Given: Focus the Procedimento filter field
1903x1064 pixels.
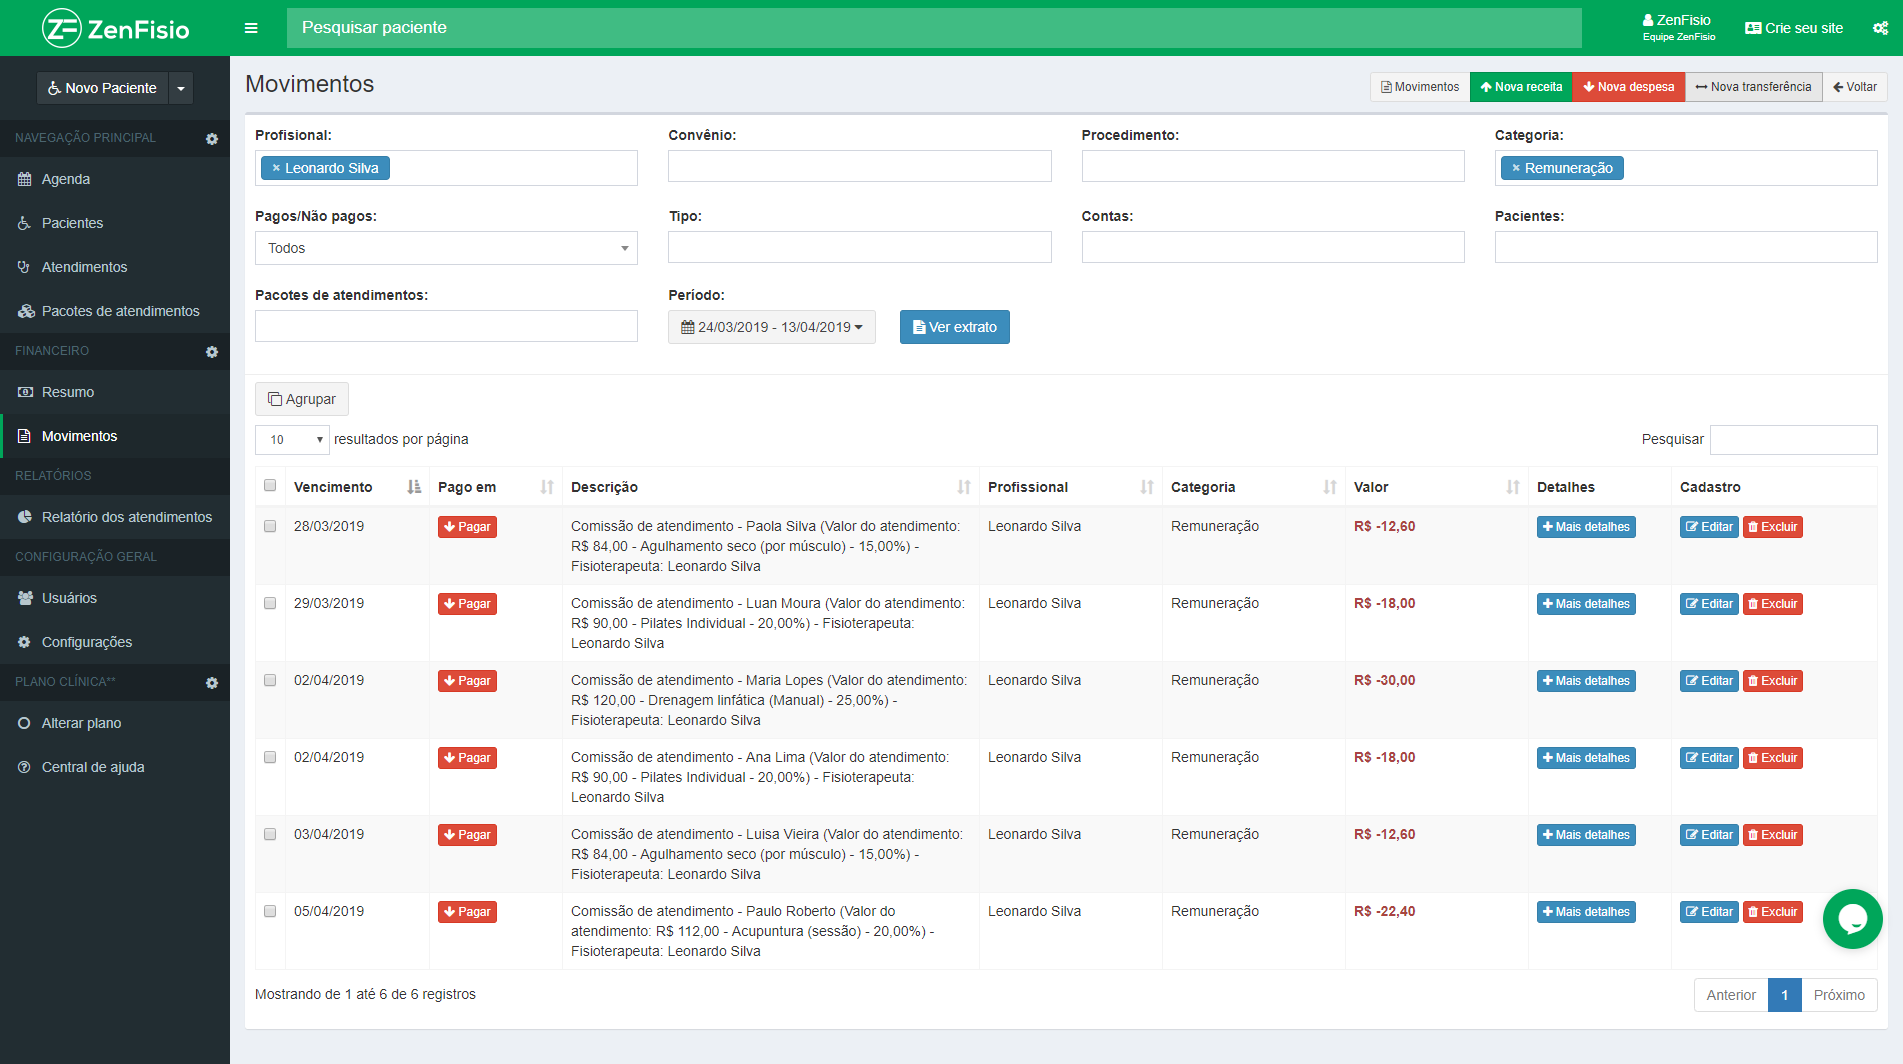Looking at the screenshot, I should point(1273,166).
